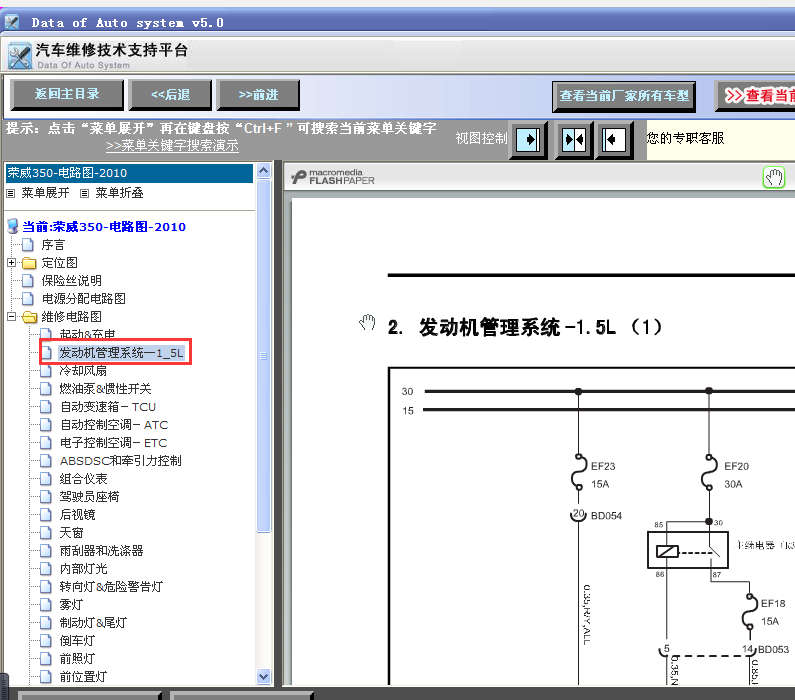
Task: Open 冷却风扇 diagram
Action: (83, 371)
